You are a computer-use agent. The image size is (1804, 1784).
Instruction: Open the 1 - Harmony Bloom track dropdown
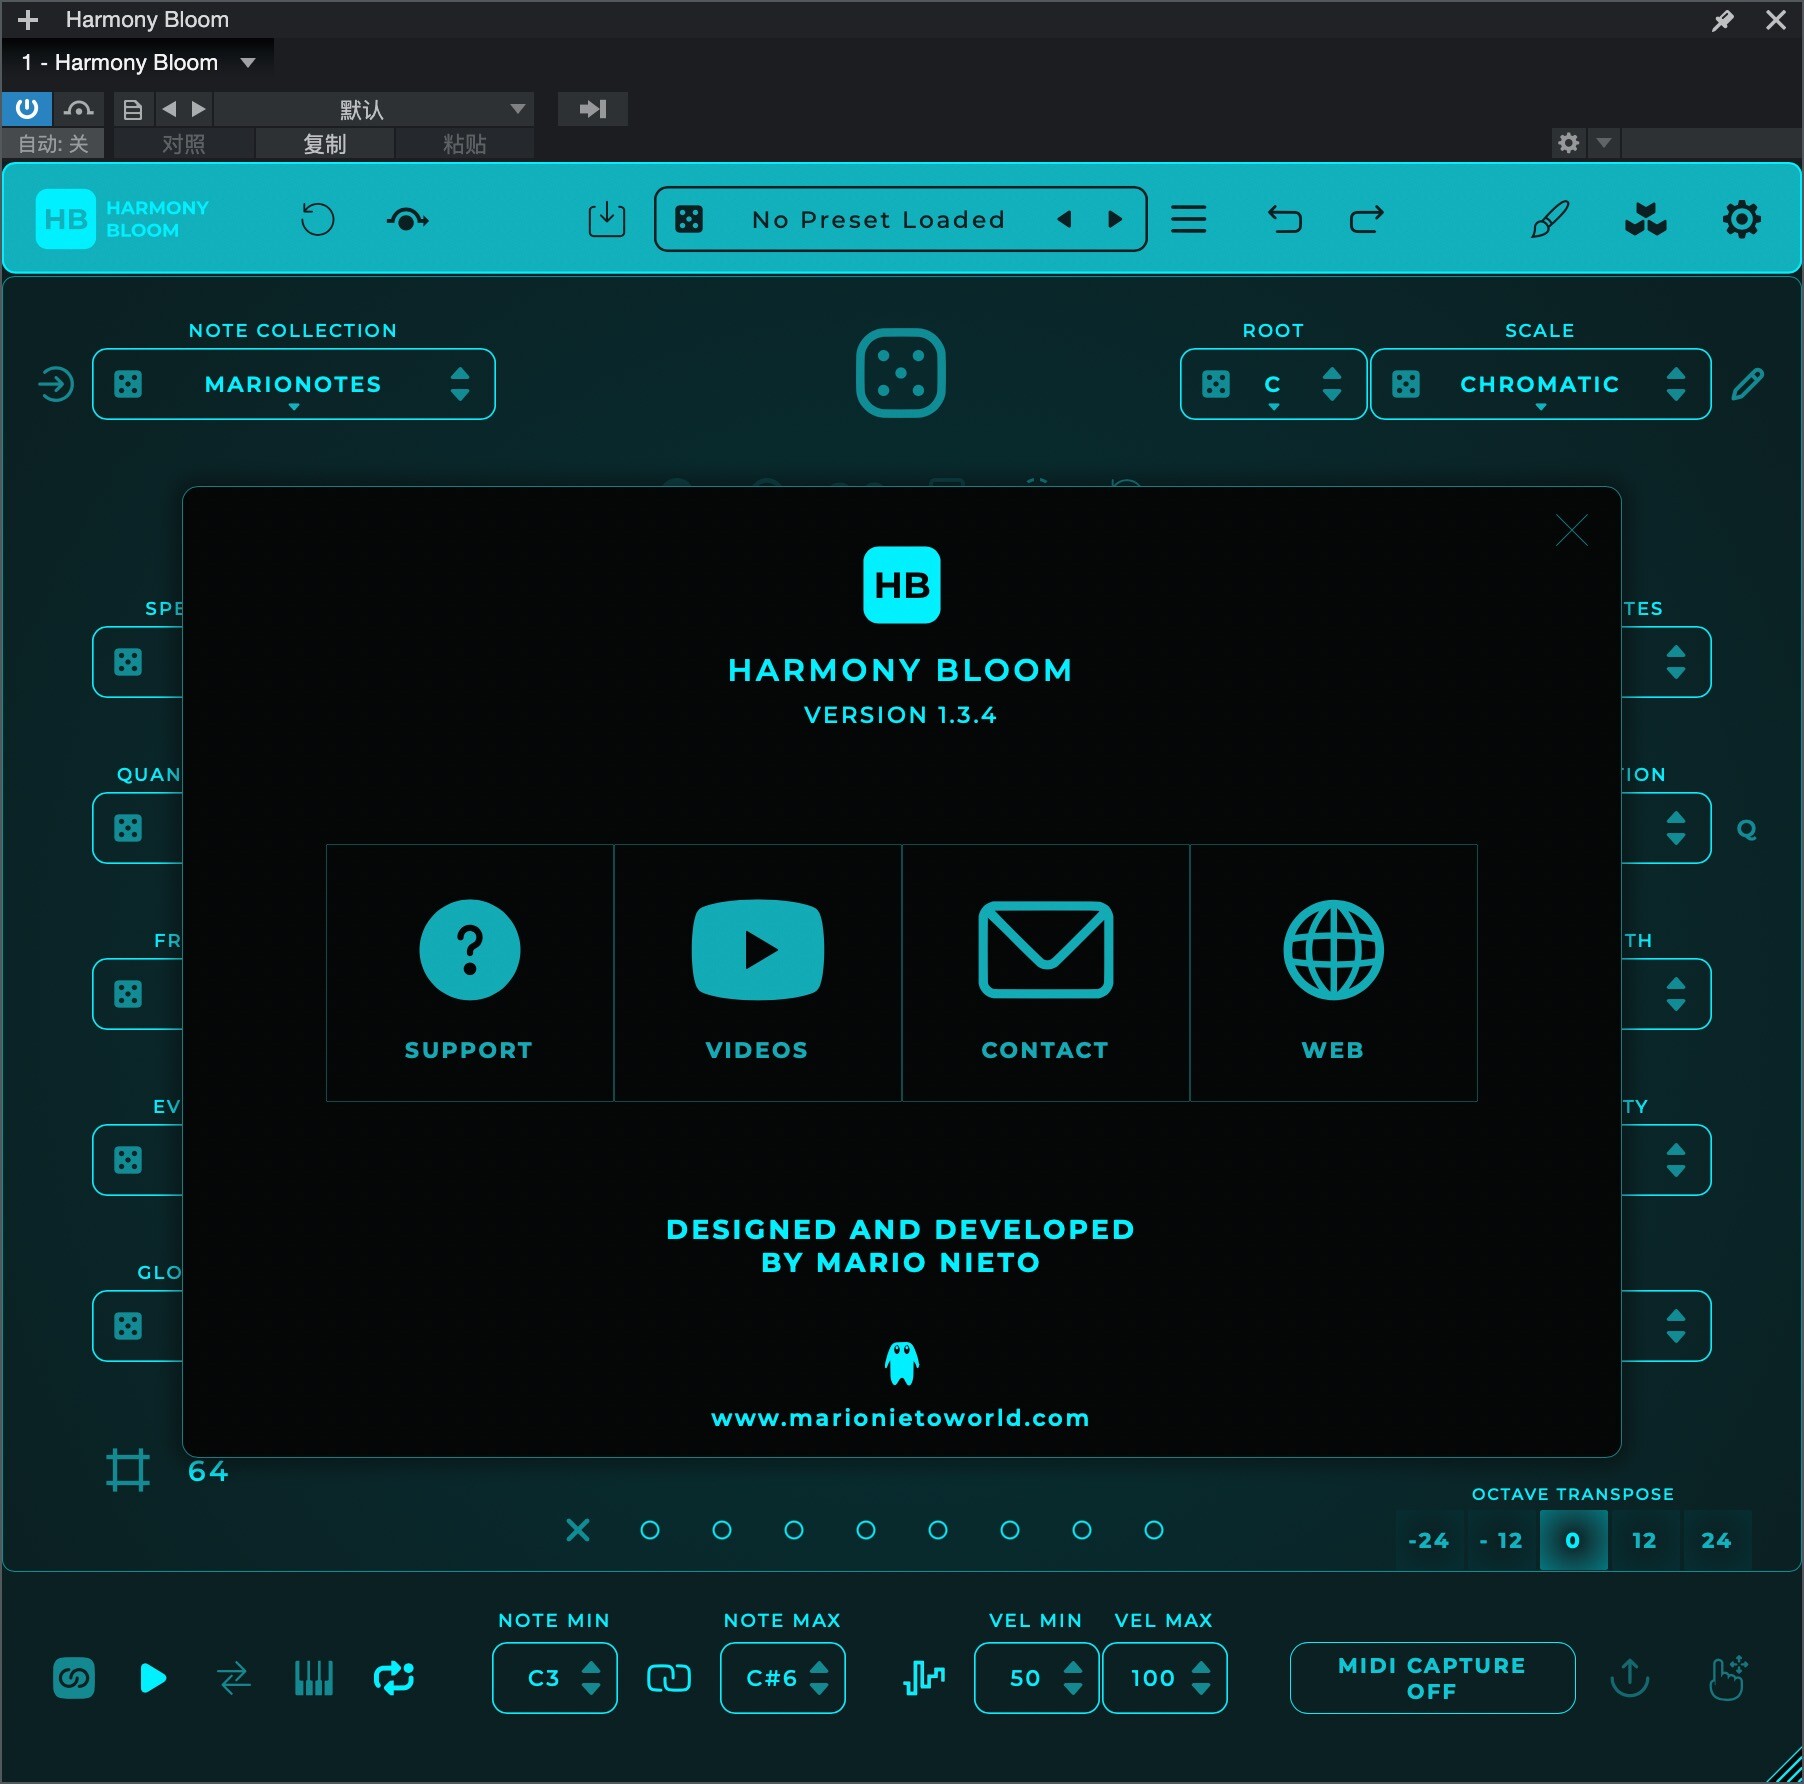pyautogui.click(x=138, y=63)
